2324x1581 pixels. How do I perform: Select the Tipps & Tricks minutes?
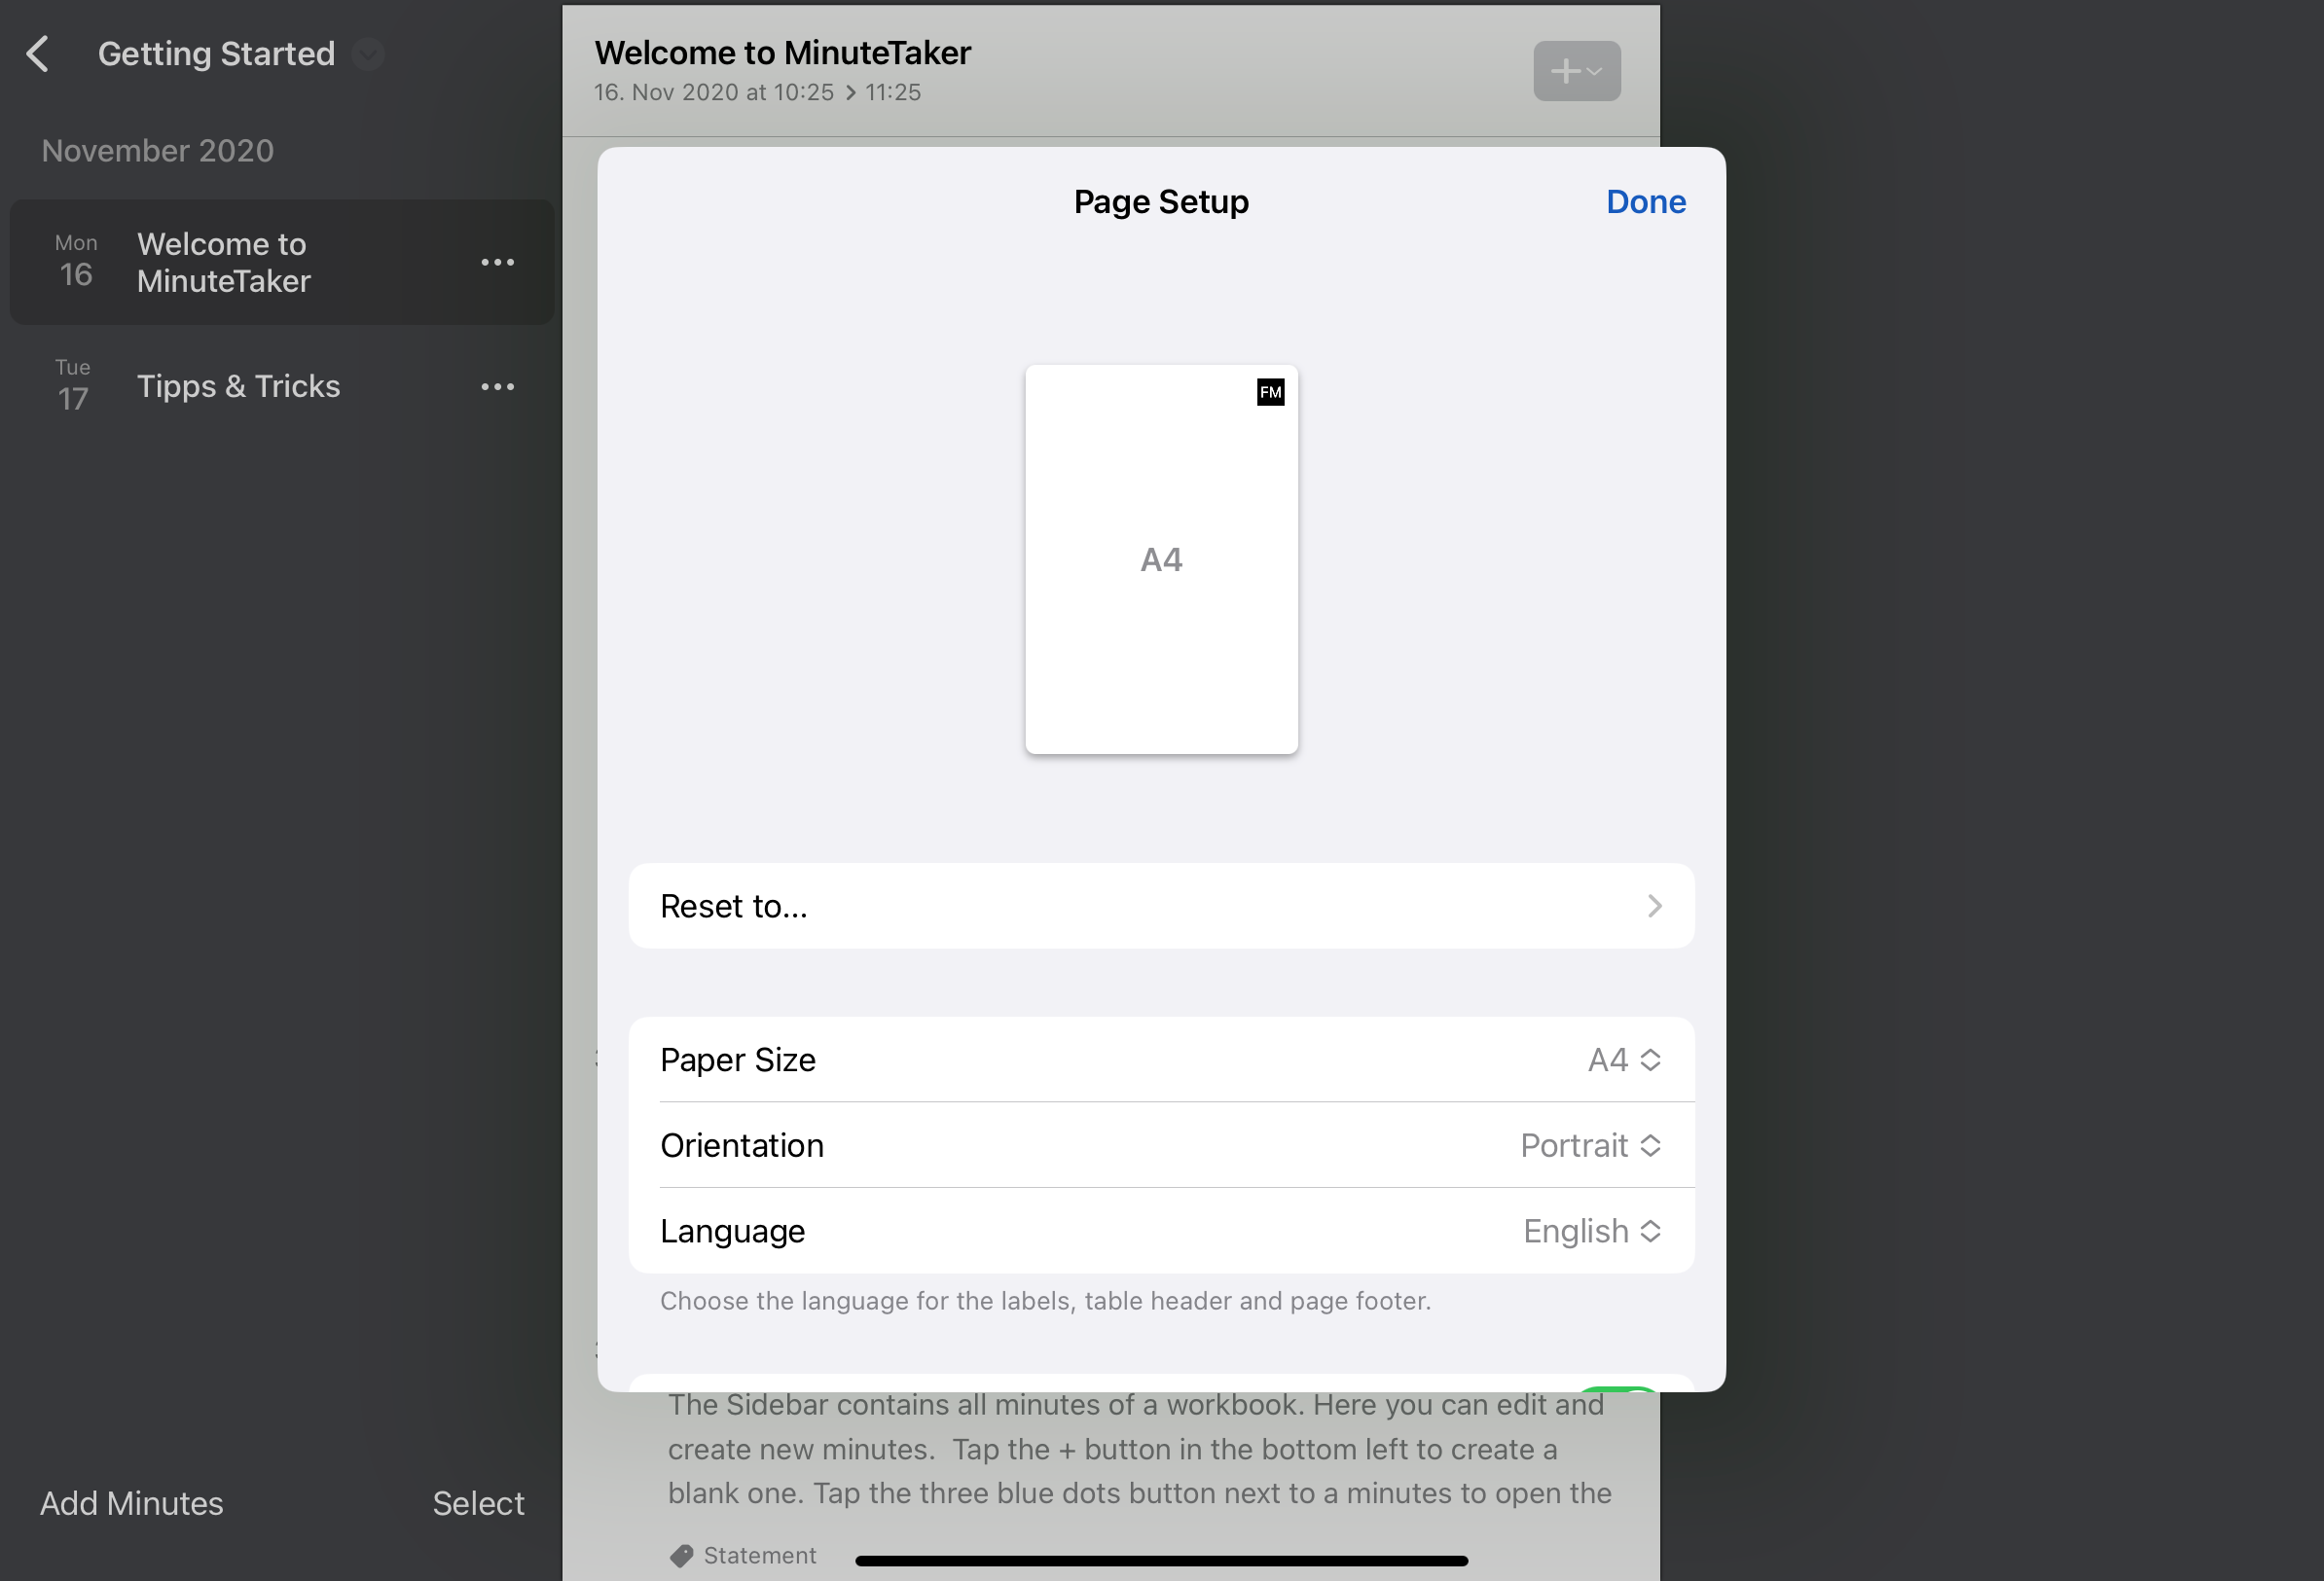pos(282,386)
